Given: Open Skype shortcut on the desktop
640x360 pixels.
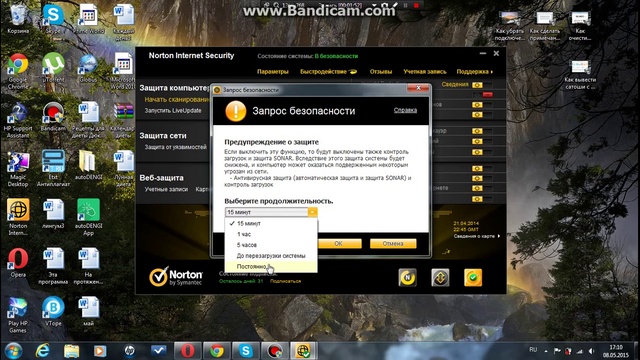Looking at the screenshot, I should pyautogui.click(x=53, y=19).
